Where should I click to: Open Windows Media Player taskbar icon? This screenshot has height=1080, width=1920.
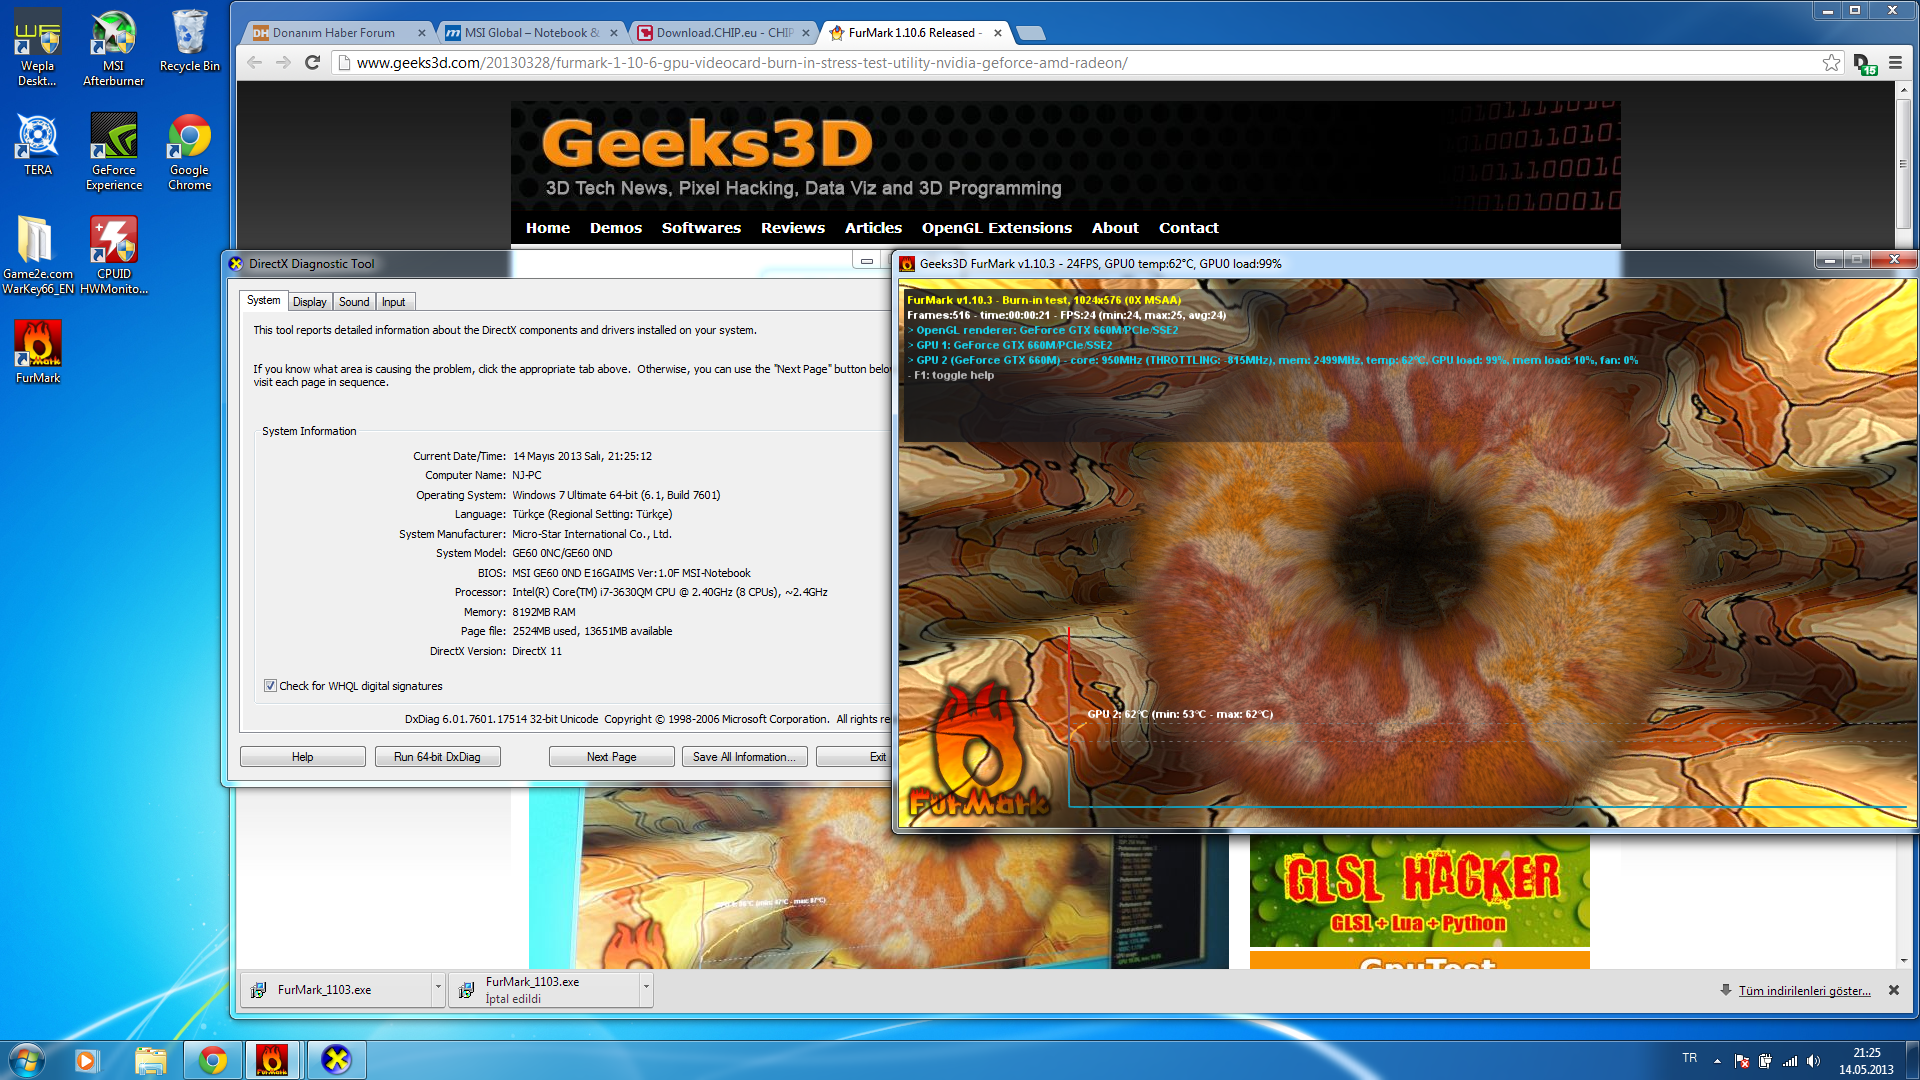86,1060
